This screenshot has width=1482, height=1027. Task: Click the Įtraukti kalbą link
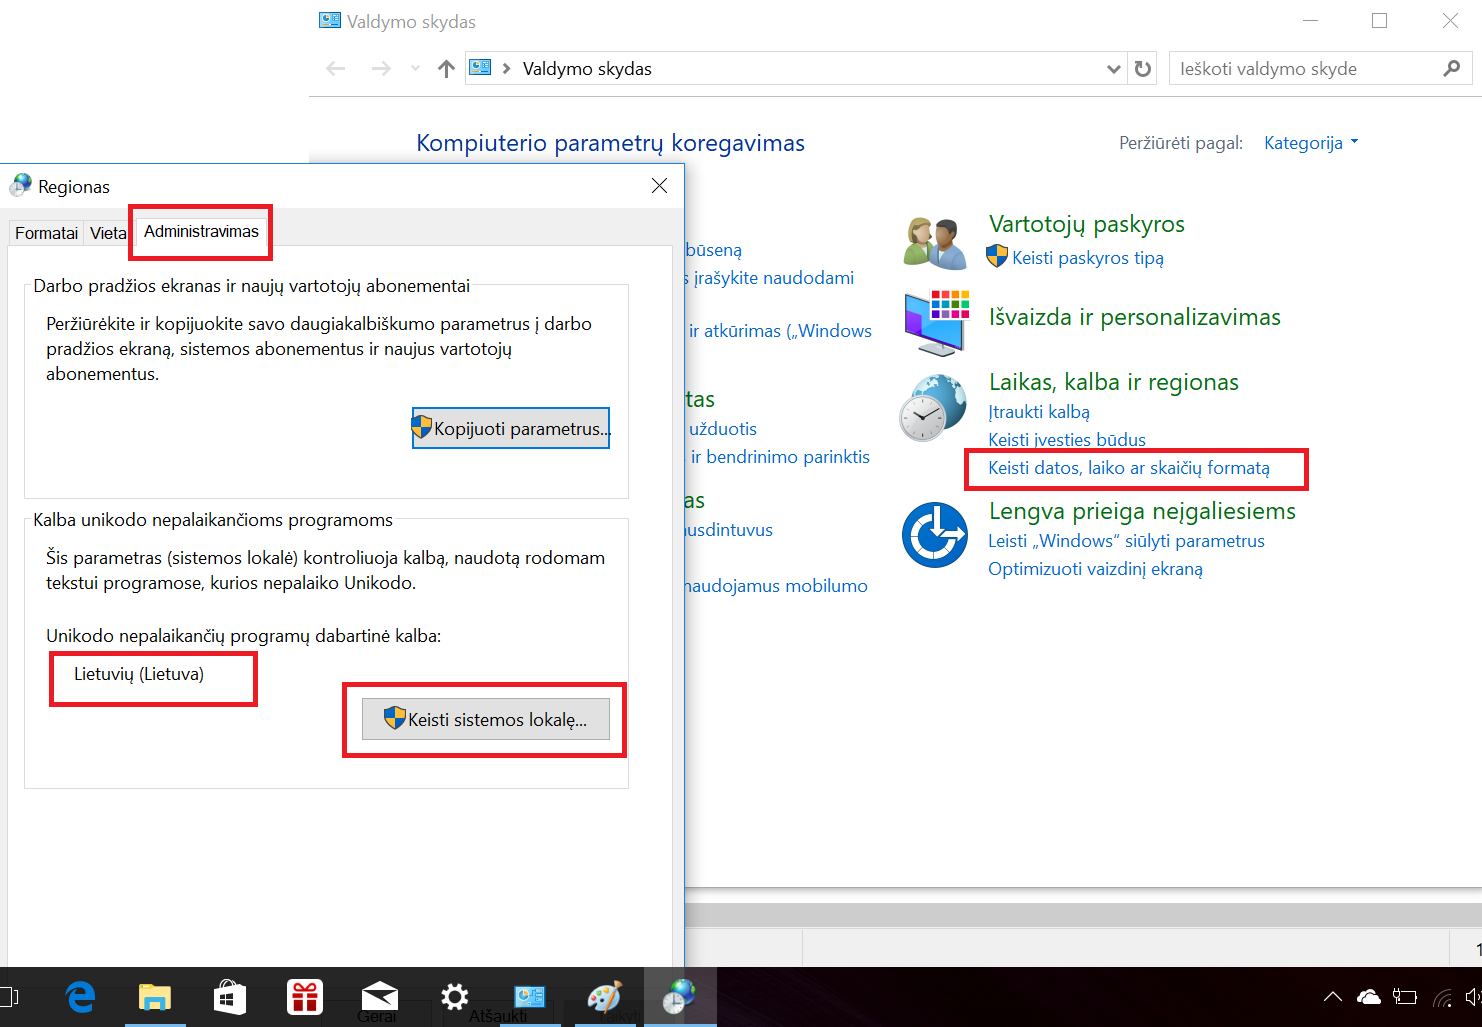coord(1038,412)
